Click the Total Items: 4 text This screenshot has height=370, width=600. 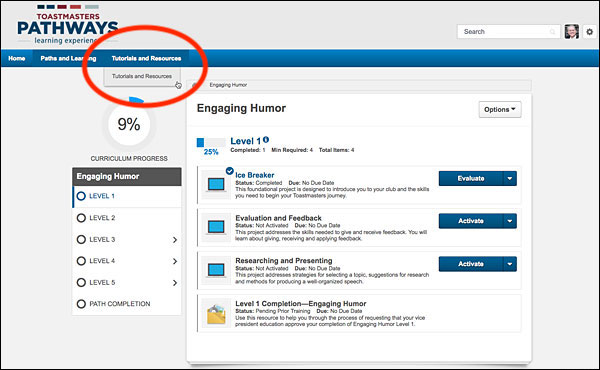(x=336, y=150)
